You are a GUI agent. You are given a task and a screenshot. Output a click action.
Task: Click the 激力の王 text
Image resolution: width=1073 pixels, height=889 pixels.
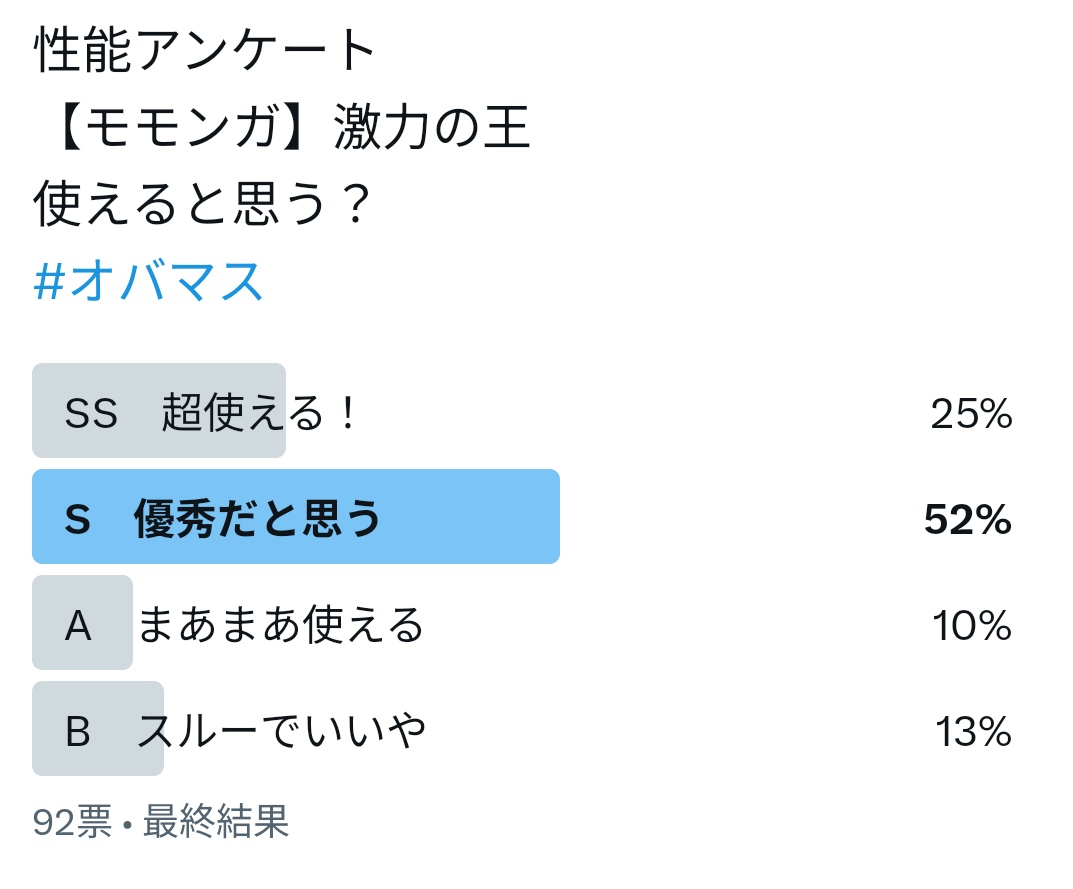[x=431, y=131]
